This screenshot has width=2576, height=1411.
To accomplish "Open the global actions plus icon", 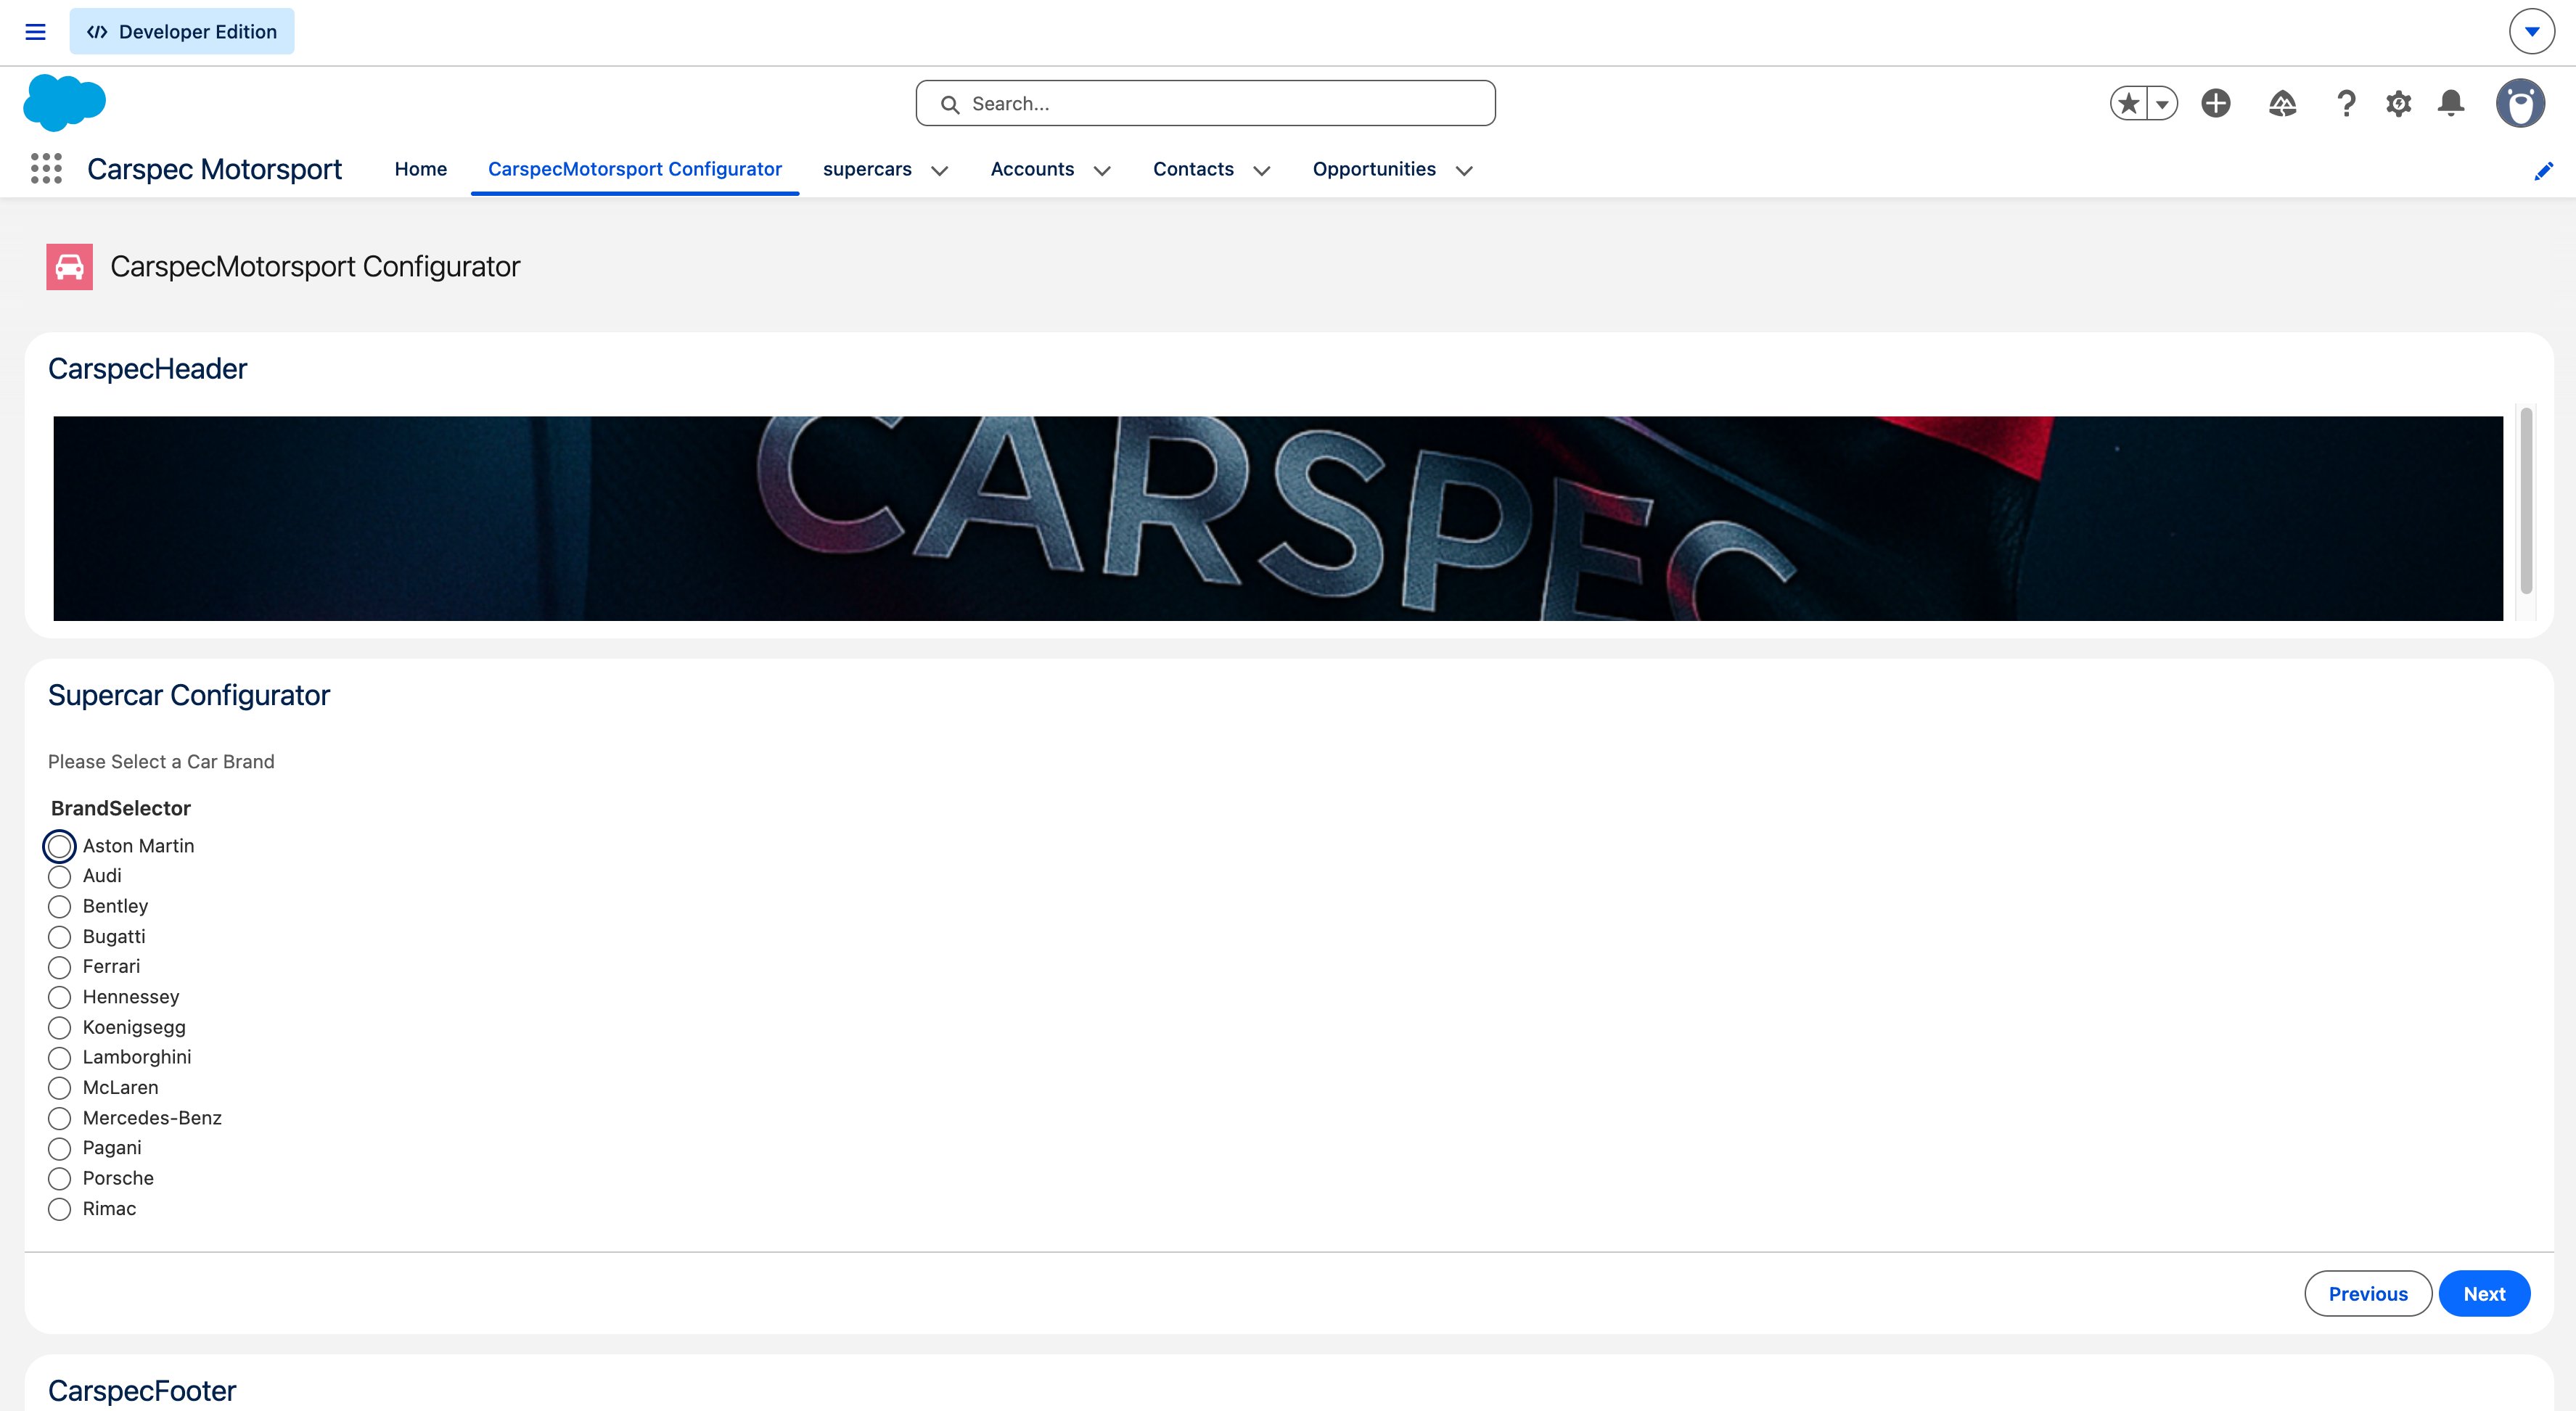I will 2216,103.
